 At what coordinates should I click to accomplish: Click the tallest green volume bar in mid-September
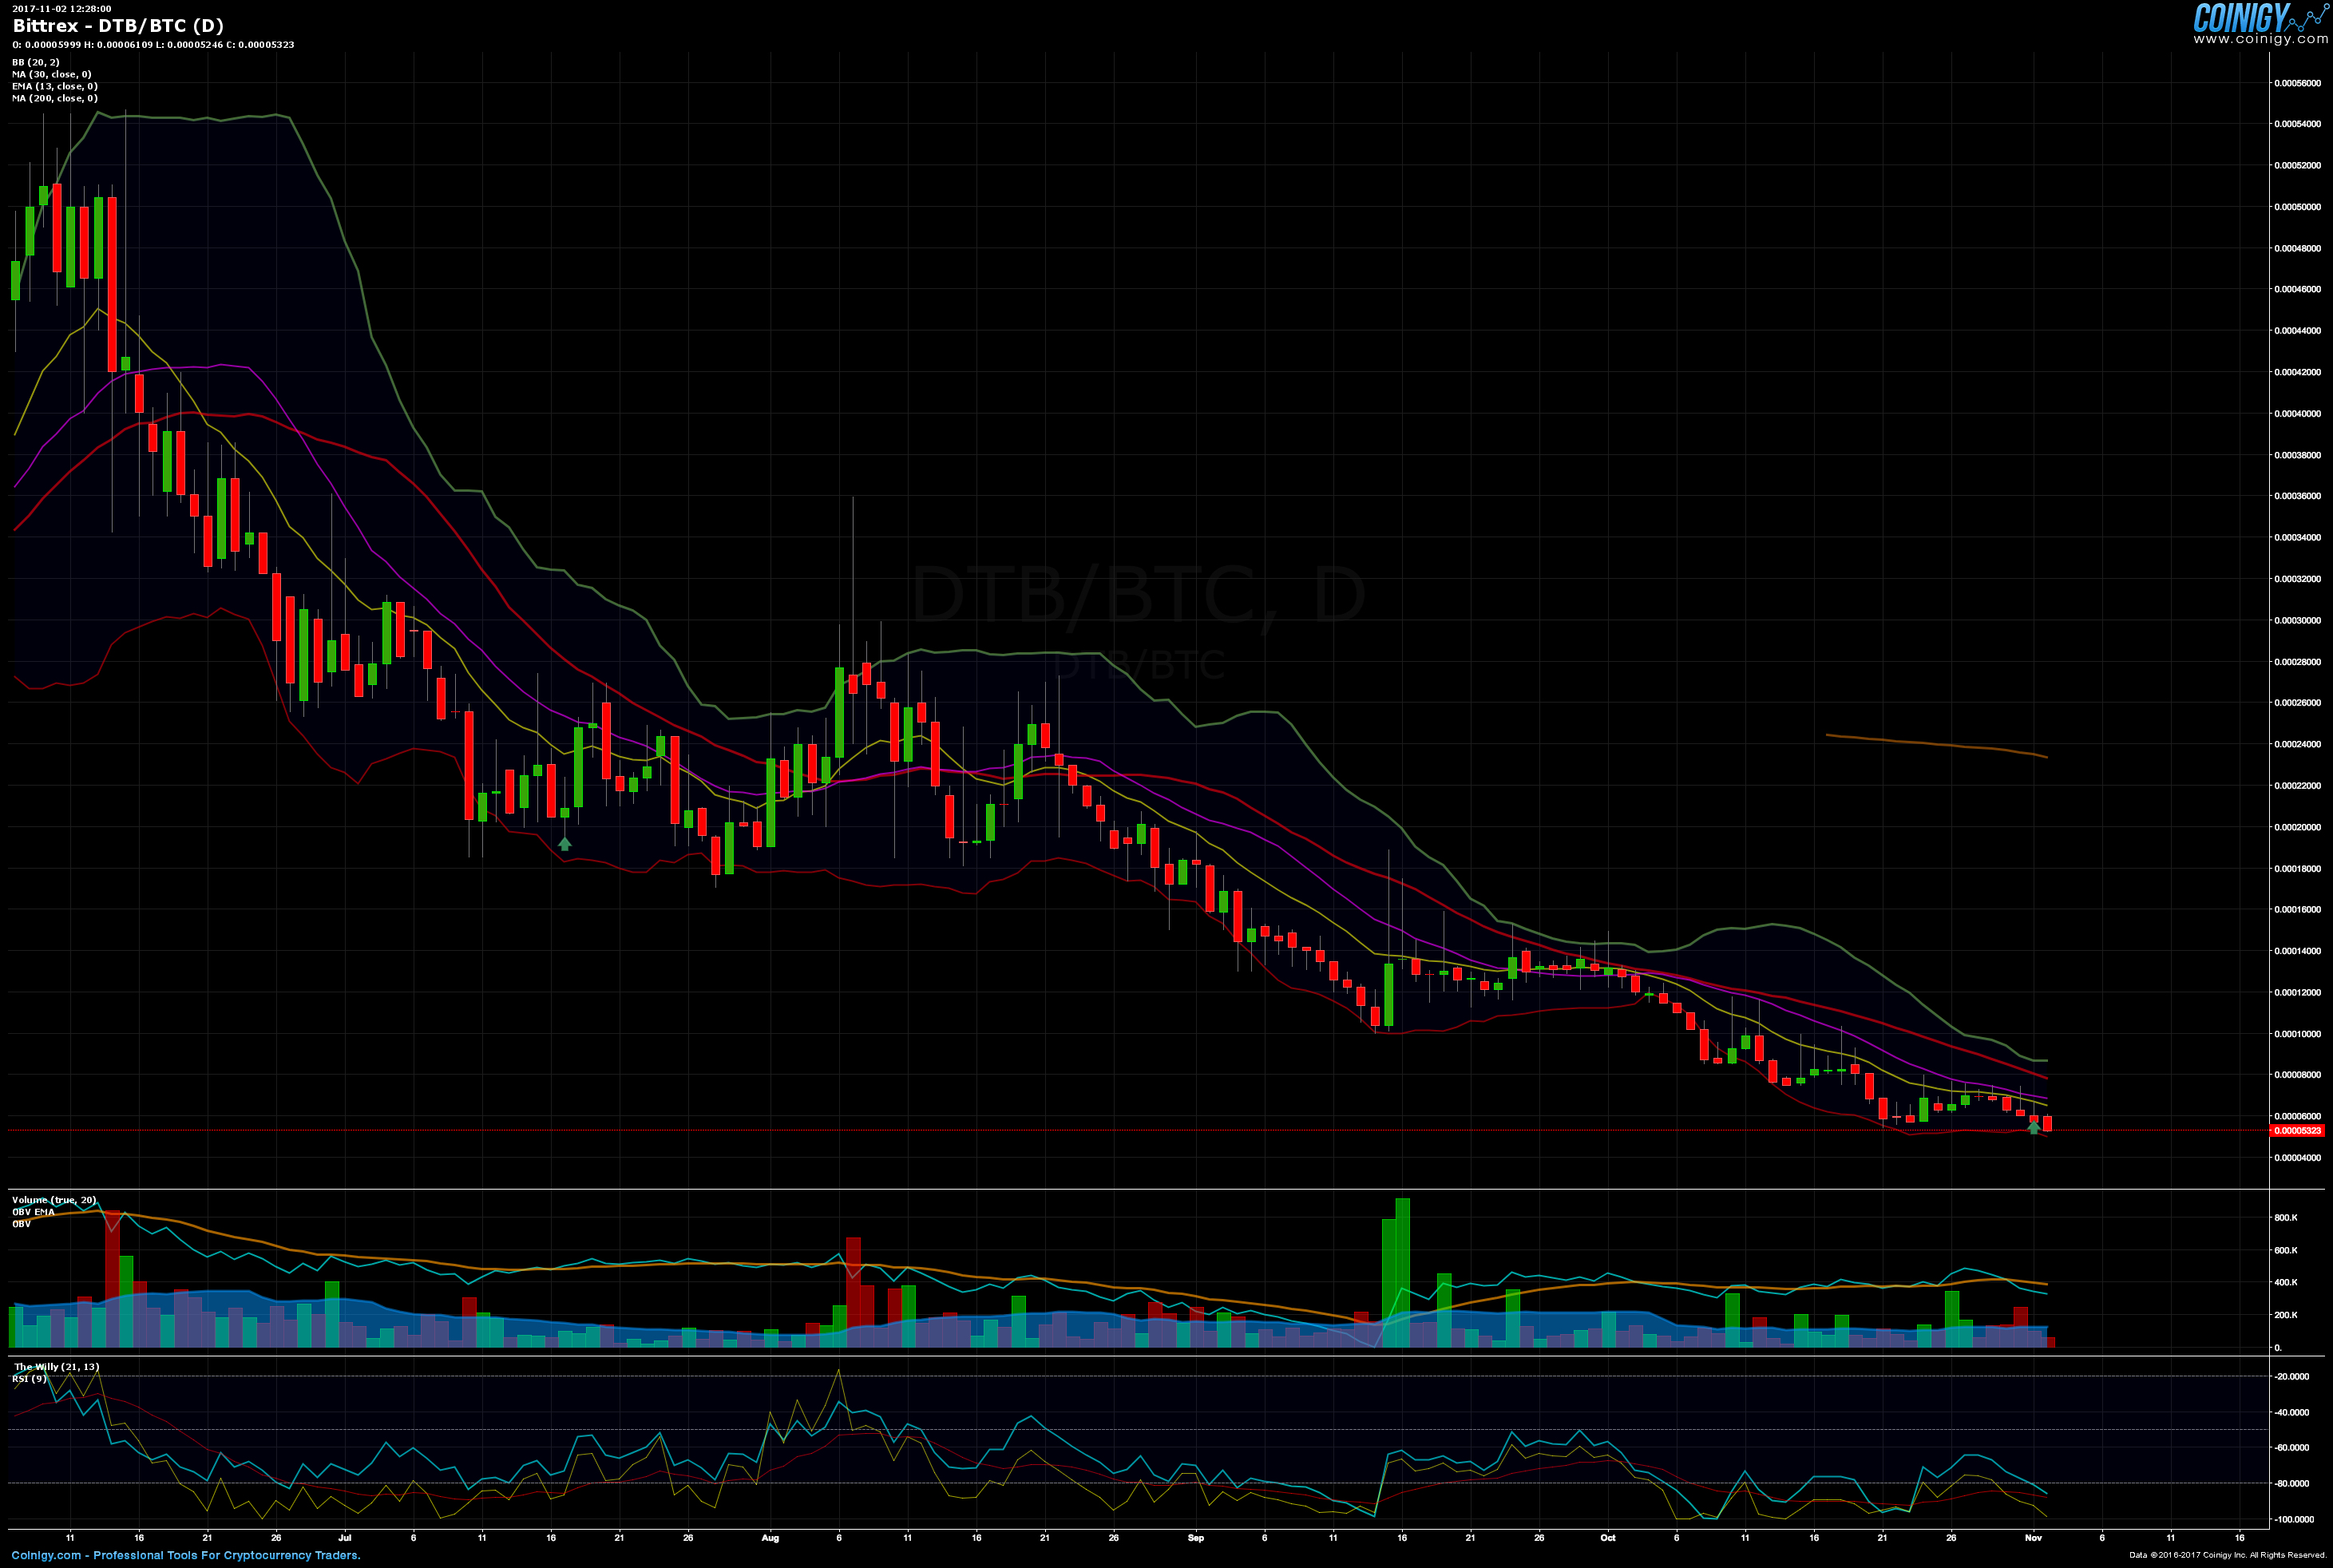1402,1272
